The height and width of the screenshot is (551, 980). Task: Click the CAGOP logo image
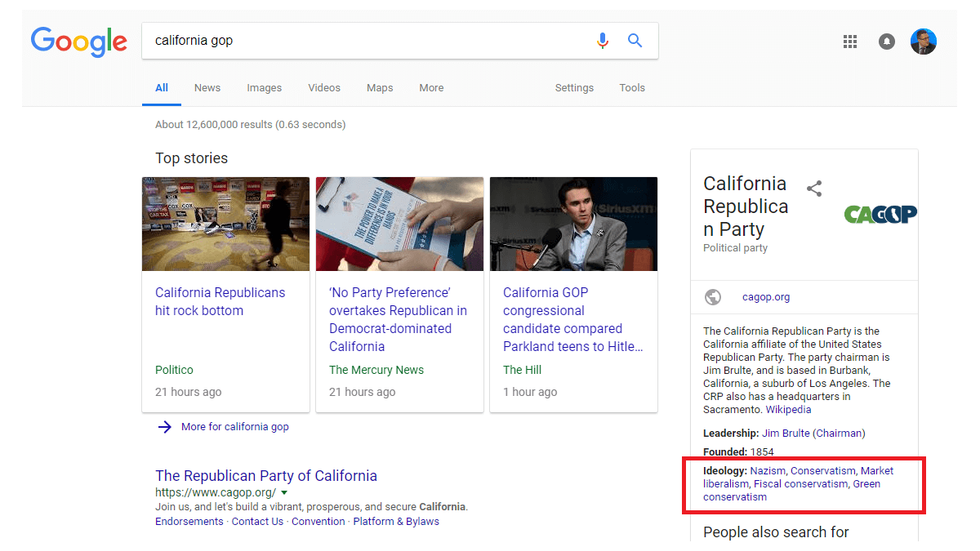880,214
